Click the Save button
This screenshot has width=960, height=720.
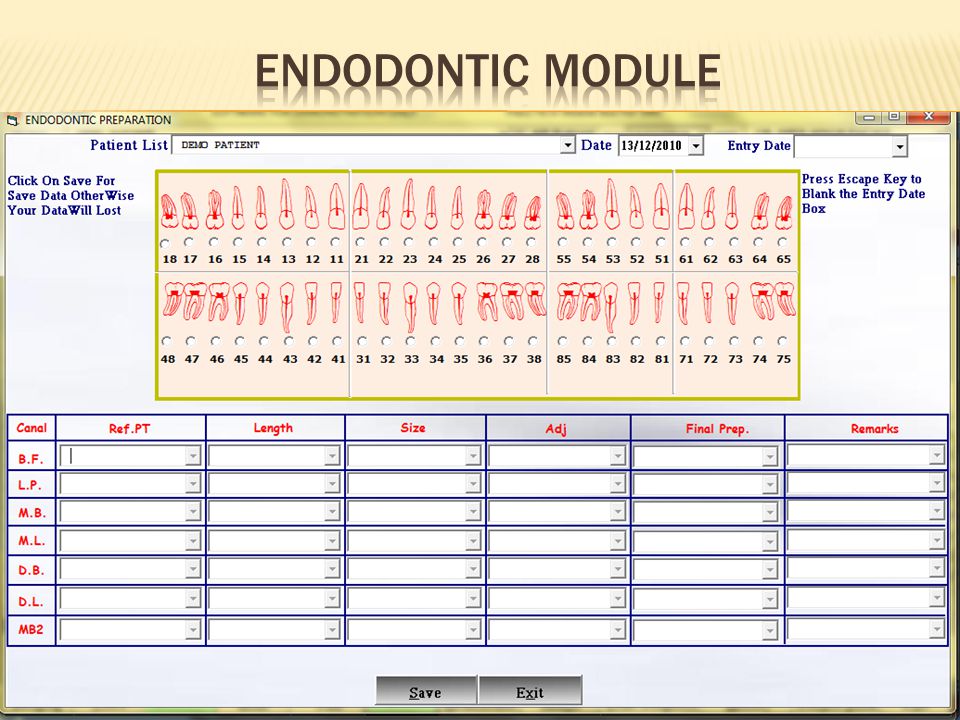pyautogui.click(x=426, y=691)
